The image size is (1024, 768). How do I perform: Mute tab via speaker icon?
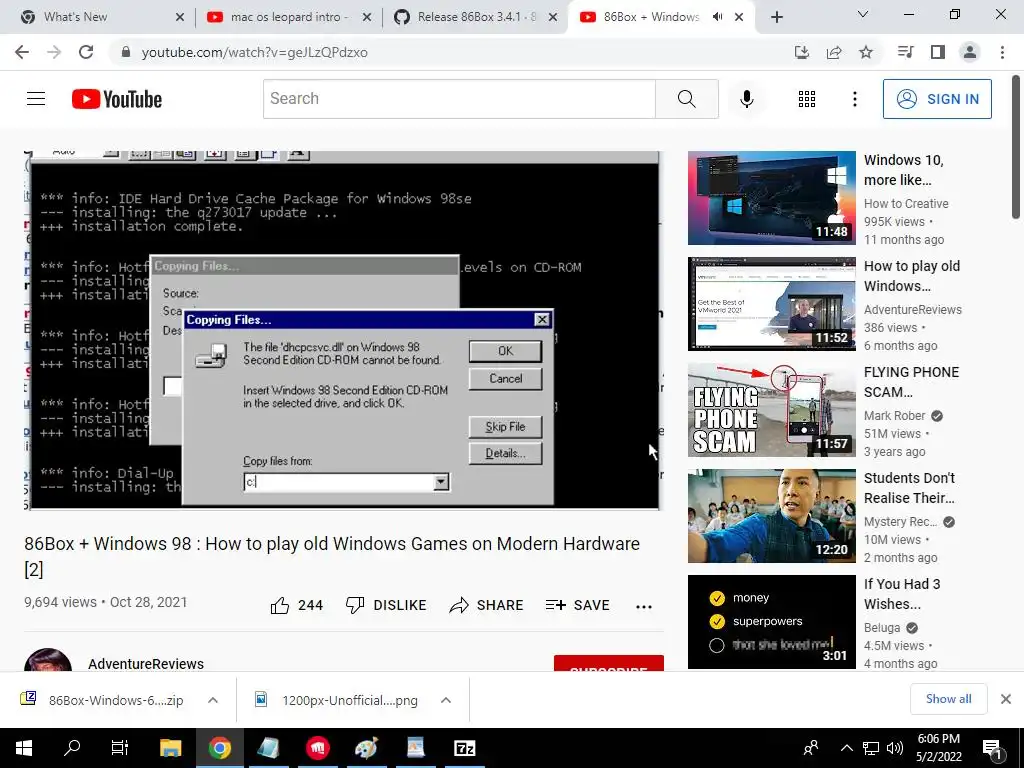[x=717, y=17]
